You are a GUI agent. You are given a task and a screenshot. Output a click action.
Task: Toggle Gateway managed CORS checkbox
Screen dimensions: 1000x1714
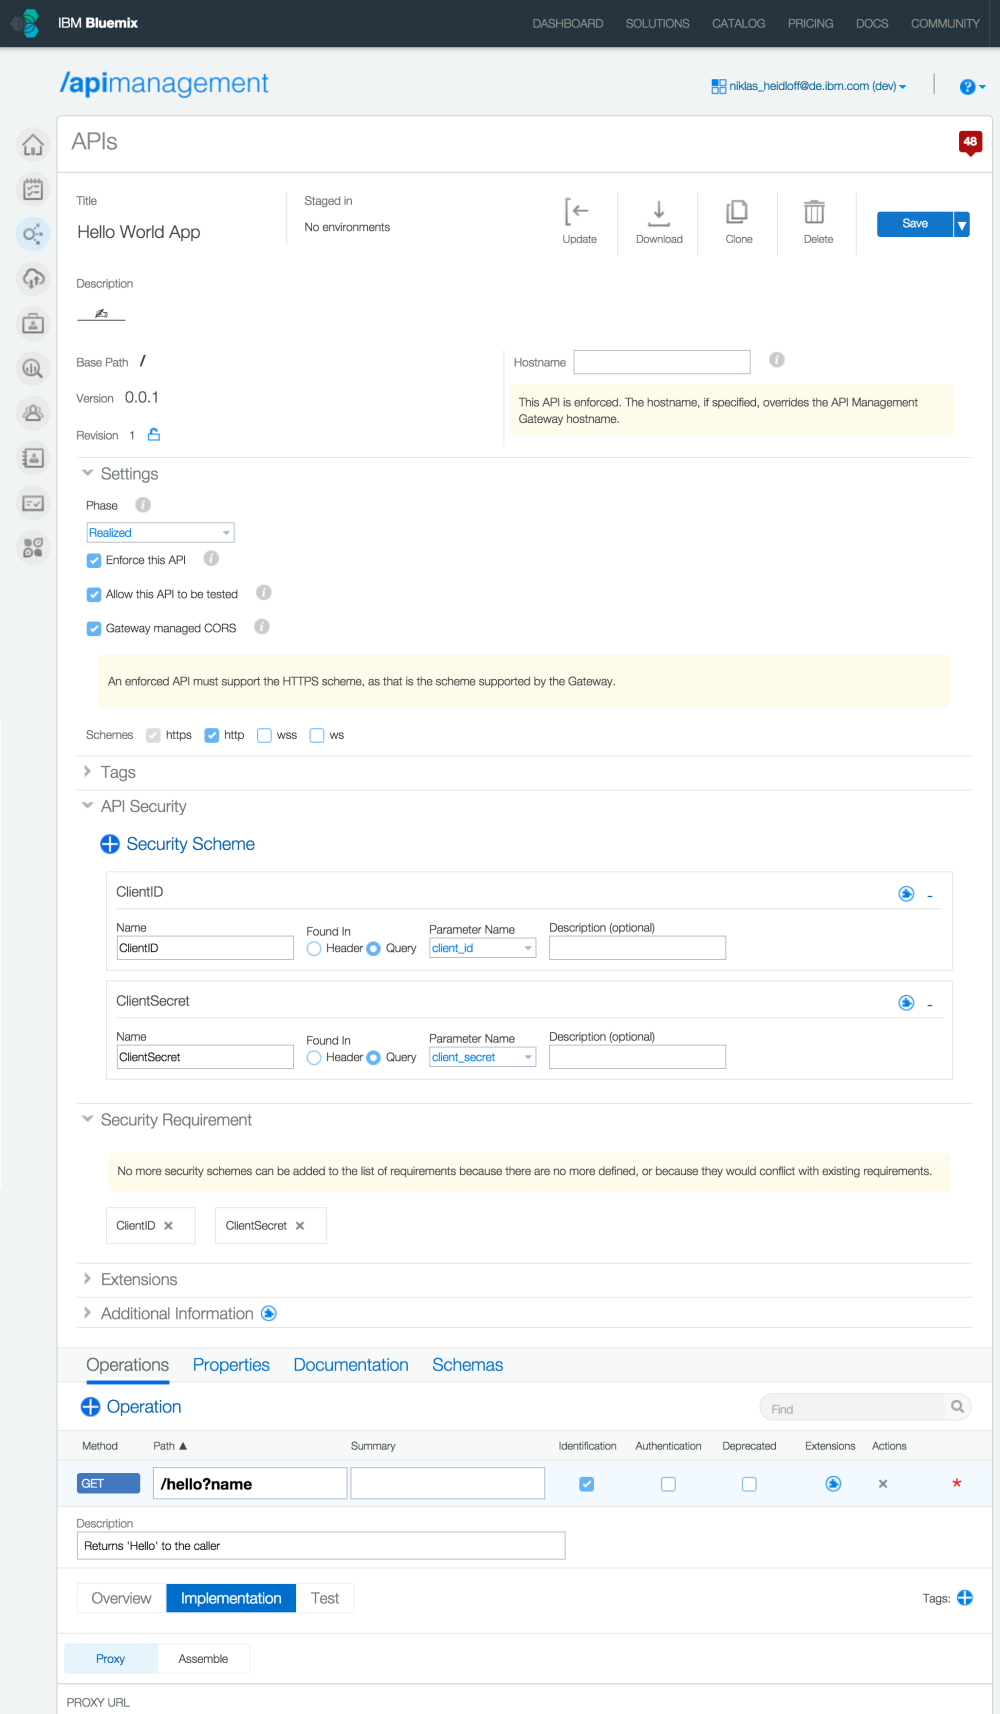click(94, 629)
